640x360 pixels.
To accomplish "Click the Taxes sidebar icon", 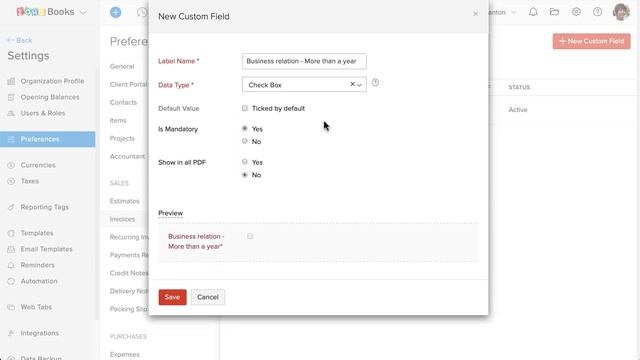I will tap(11, 181).
